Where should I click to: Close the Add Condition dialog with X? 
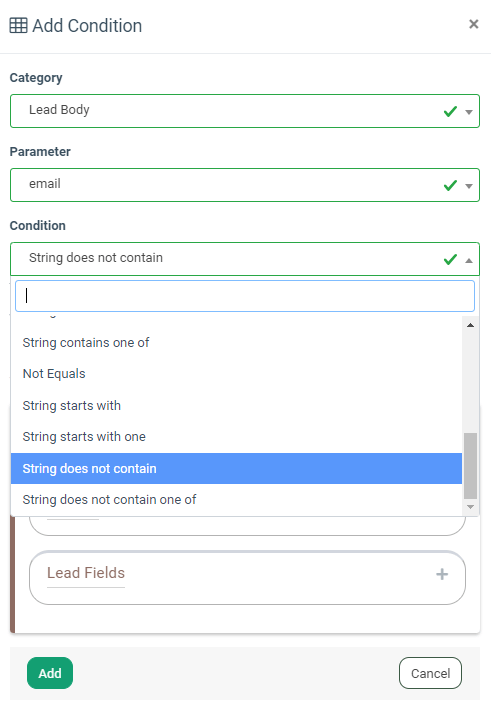point(474,24)
